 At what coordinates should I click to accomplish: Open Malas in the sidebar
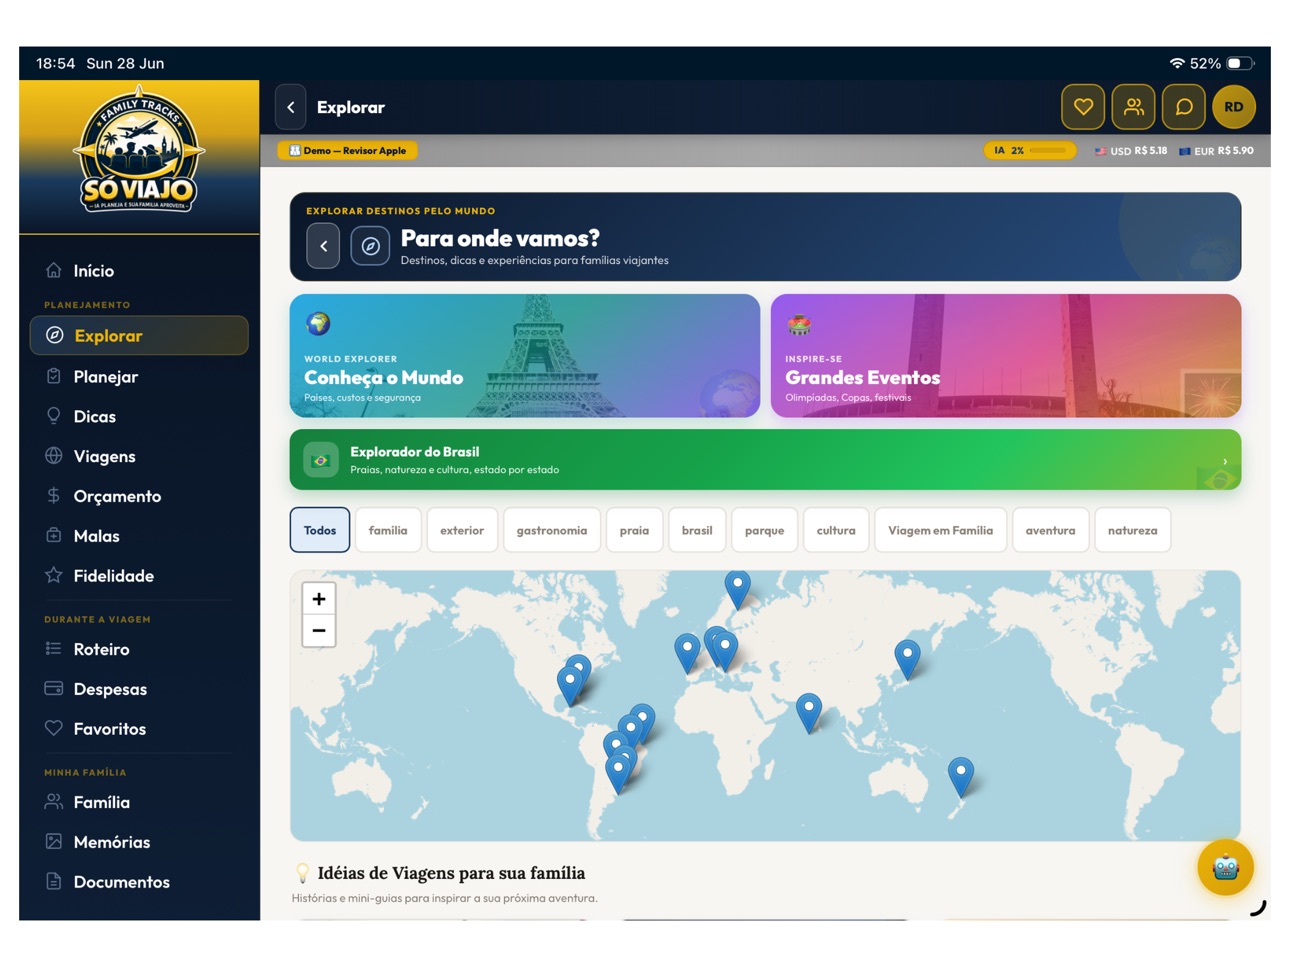139,537
